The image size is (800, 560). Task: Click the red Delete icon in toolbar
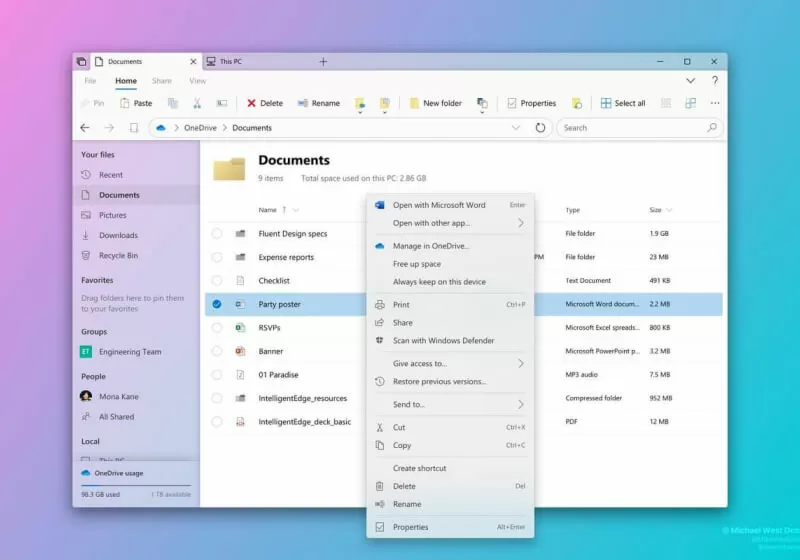(251, 103)
